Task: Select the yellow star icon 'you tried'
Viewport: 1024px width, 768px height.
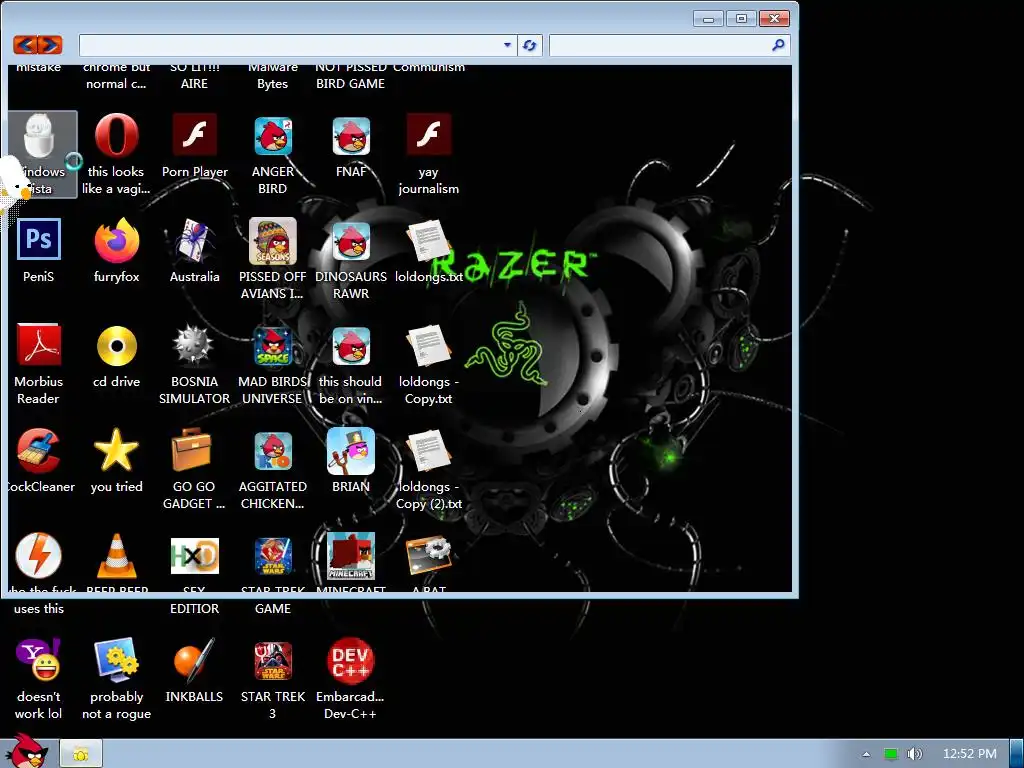Action: tap(116, 450)
